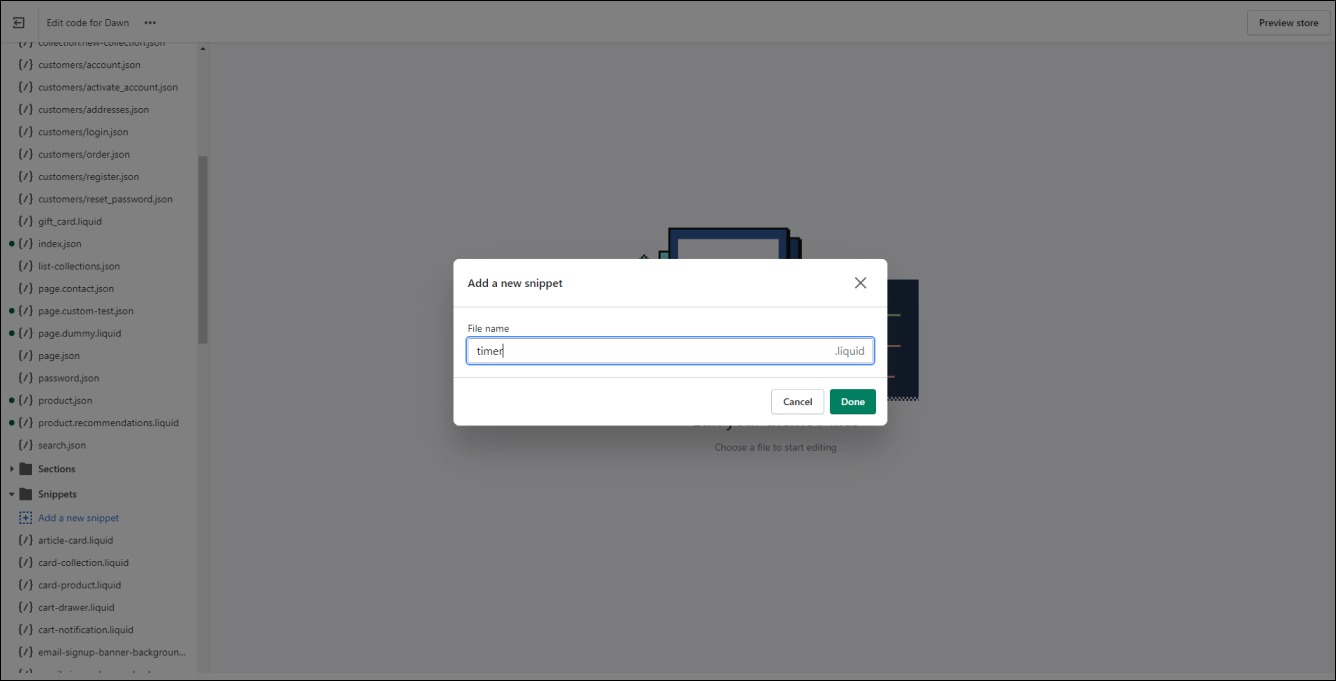1336x681 pixels.
Task: Open the three-dot menu beside Dawn
Action: click(x=150, y=22)
